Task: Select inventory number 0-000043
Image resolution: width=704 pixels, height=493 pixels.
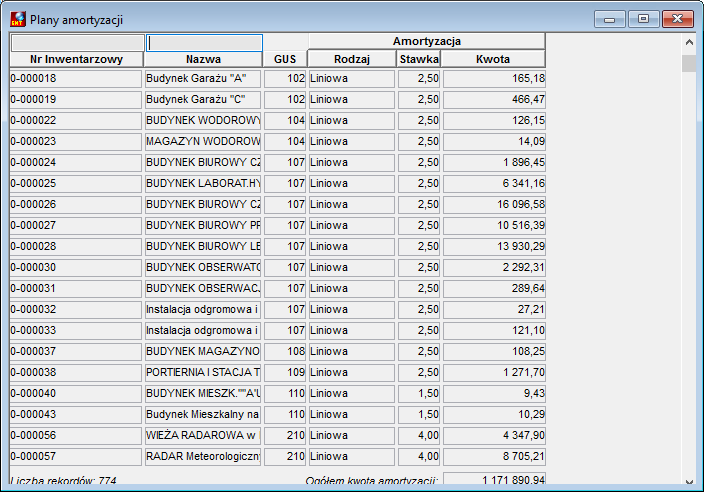Action: click(x=76, y=414)
